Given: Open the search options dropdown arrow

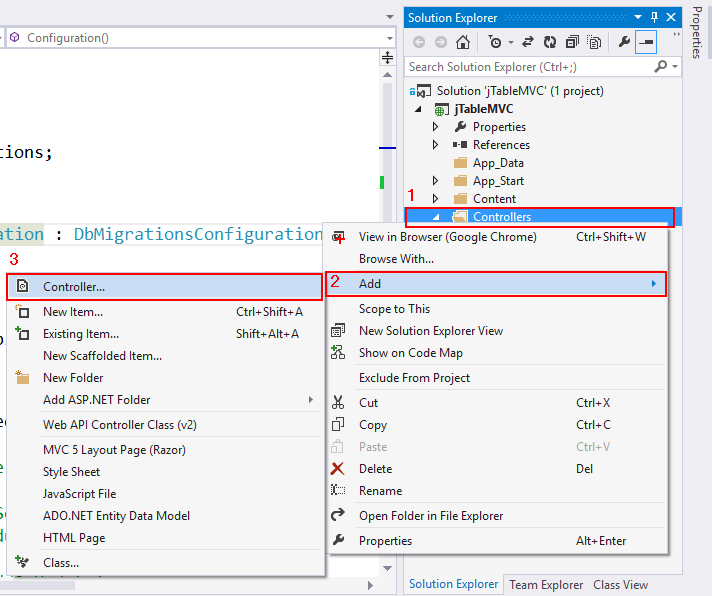Looking at the screenshot, I should pos(675,67).
